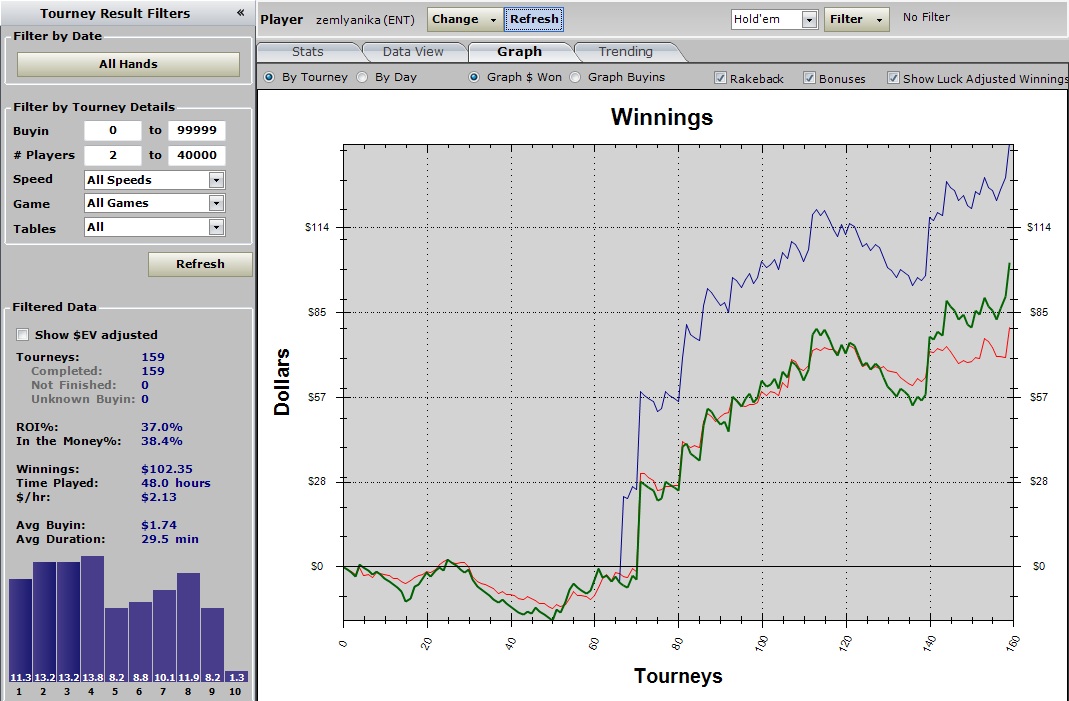Uncheck the Rakeback checkbox
Screen dimensions: 1069x701
(x=720, y=78)
